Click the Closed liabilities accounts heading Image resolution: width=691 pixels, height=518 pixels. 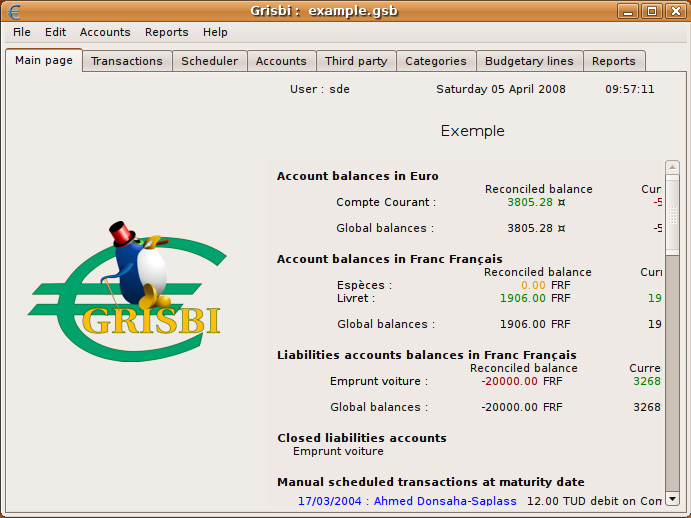pos(362,438)
